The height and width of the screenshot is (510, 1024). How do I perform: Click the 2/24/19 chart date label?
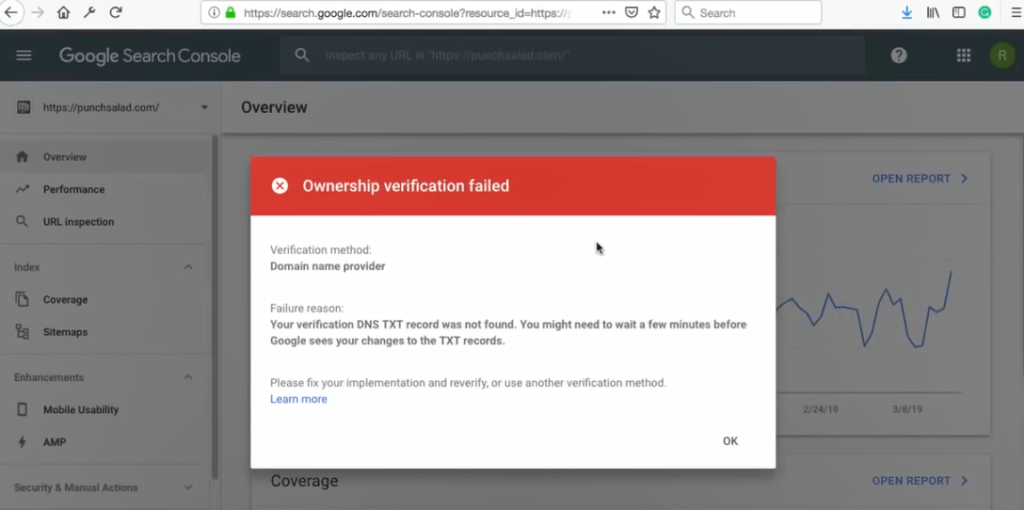820,409
